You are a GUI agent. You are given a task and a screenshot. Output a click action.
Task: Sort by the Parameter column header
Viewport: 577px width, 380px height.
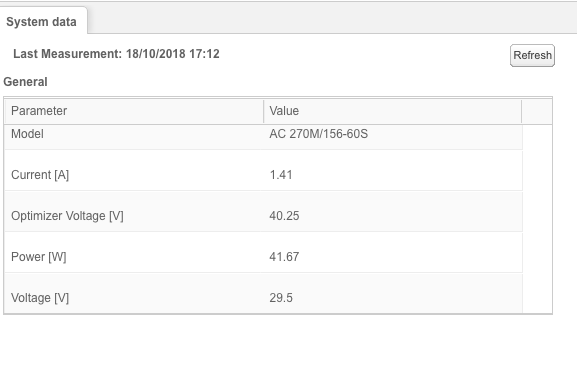(x=134, y=111)
